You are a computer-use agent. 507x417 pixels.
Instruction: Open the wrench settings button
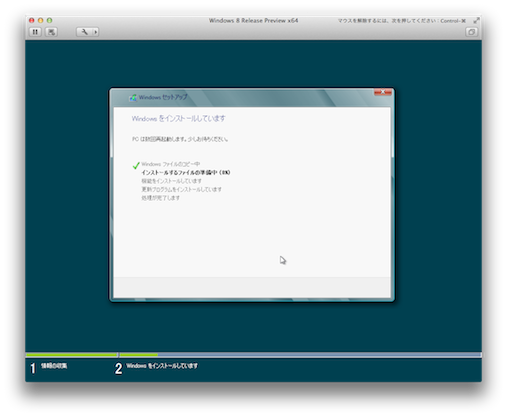[x=84, y=32]
